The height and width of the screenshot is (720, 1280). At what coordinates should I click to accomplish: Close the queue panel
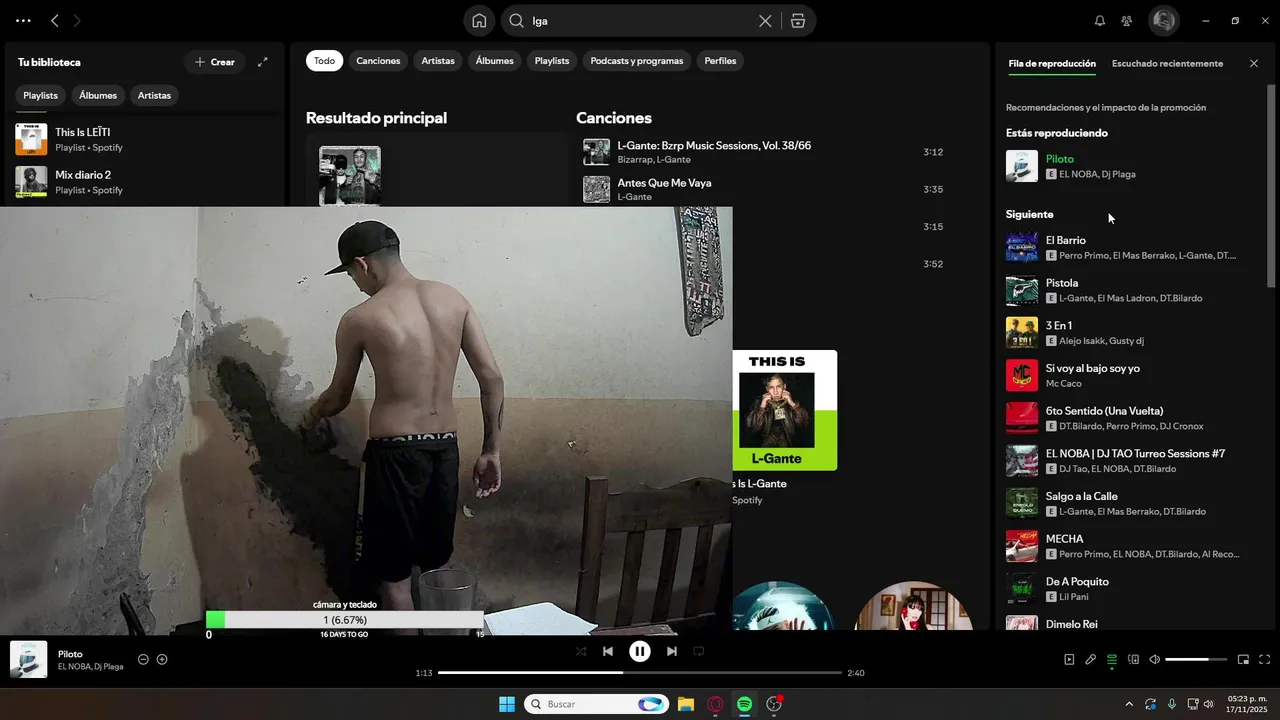tap(1254, 63)
